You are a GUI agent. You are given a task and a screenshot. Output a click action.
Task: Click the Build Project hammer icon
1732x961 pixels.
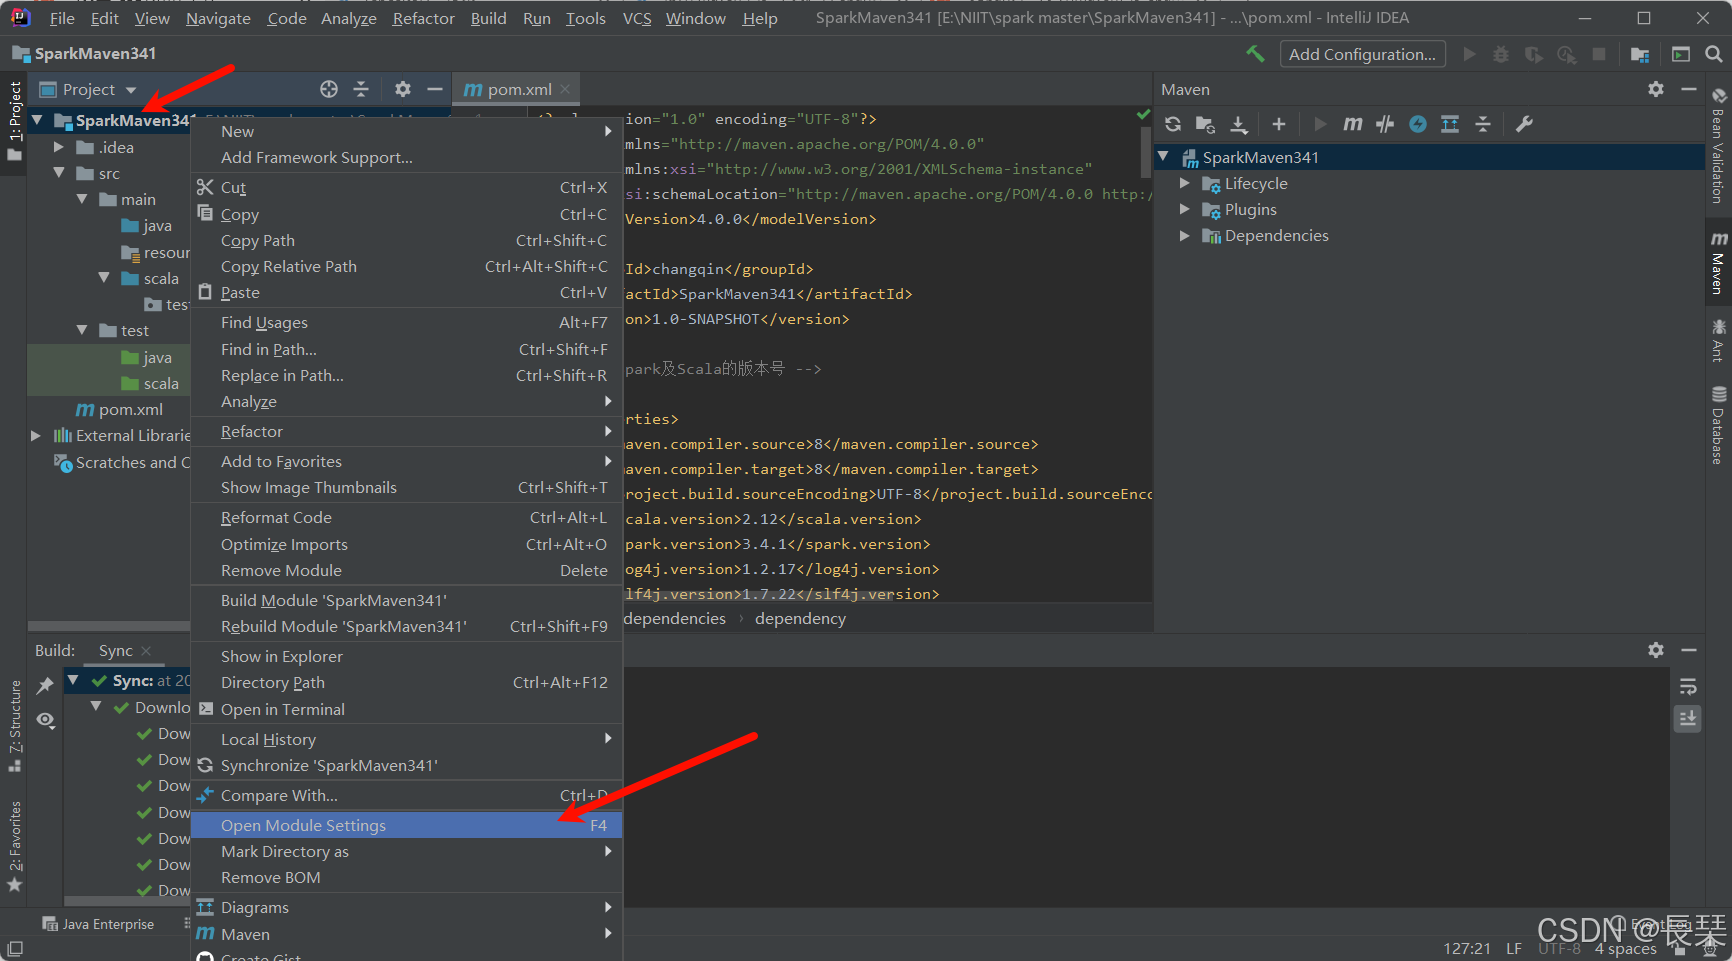click(1255, 54)
